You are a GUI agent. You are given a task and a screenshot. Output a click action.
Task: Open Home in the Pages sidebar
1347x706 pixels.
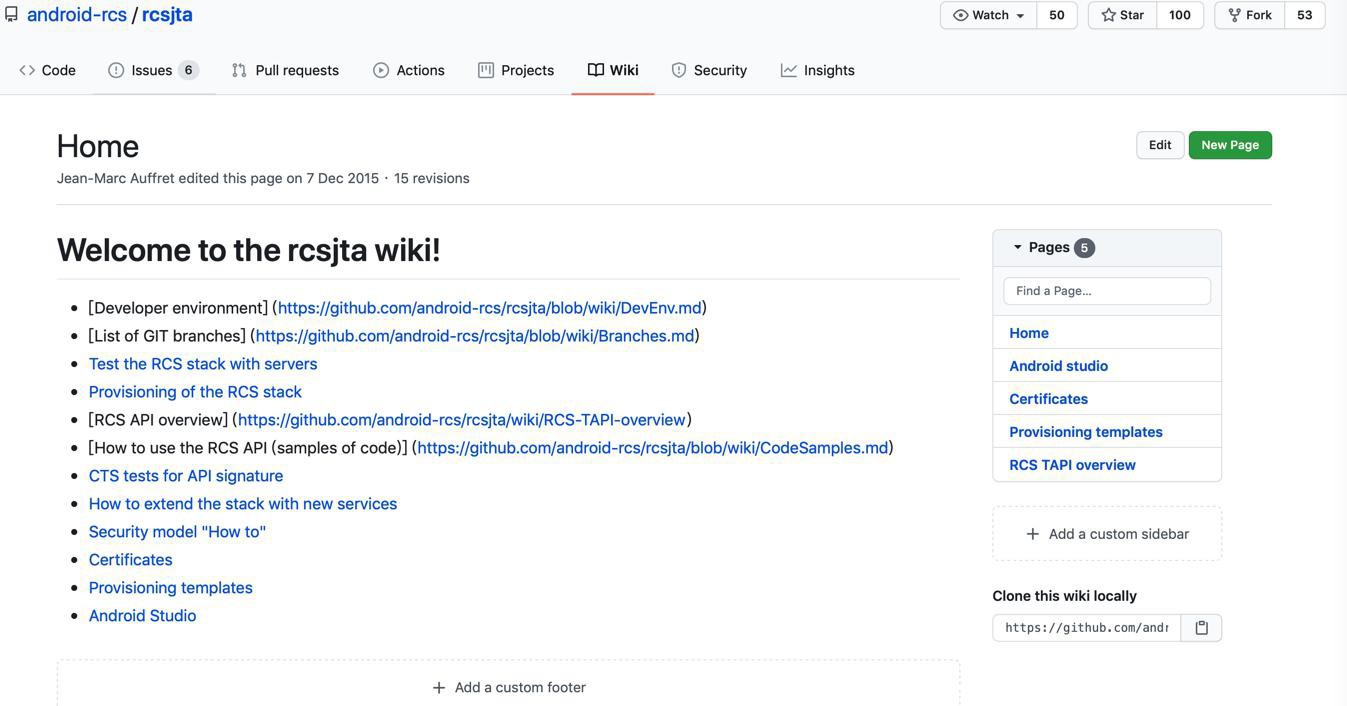1029,333
